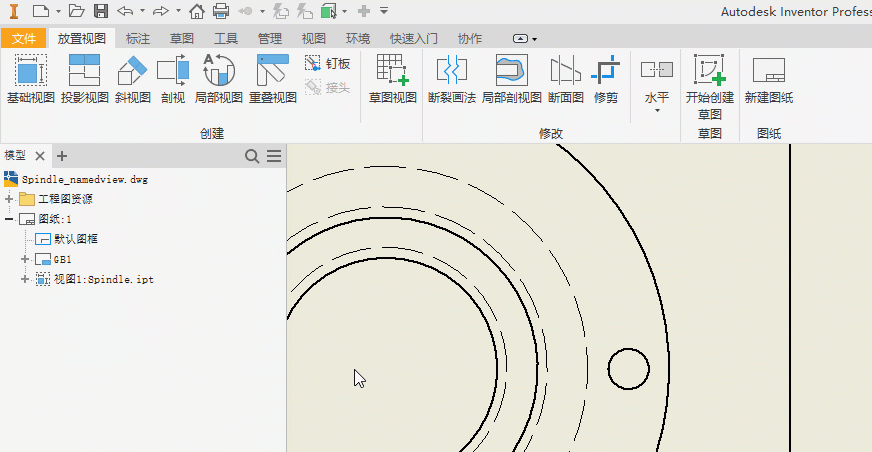Select 默认图框 in the model tree
Viewport: 872px width, 452px height.
pyautogui.click(x=75, y=239)
